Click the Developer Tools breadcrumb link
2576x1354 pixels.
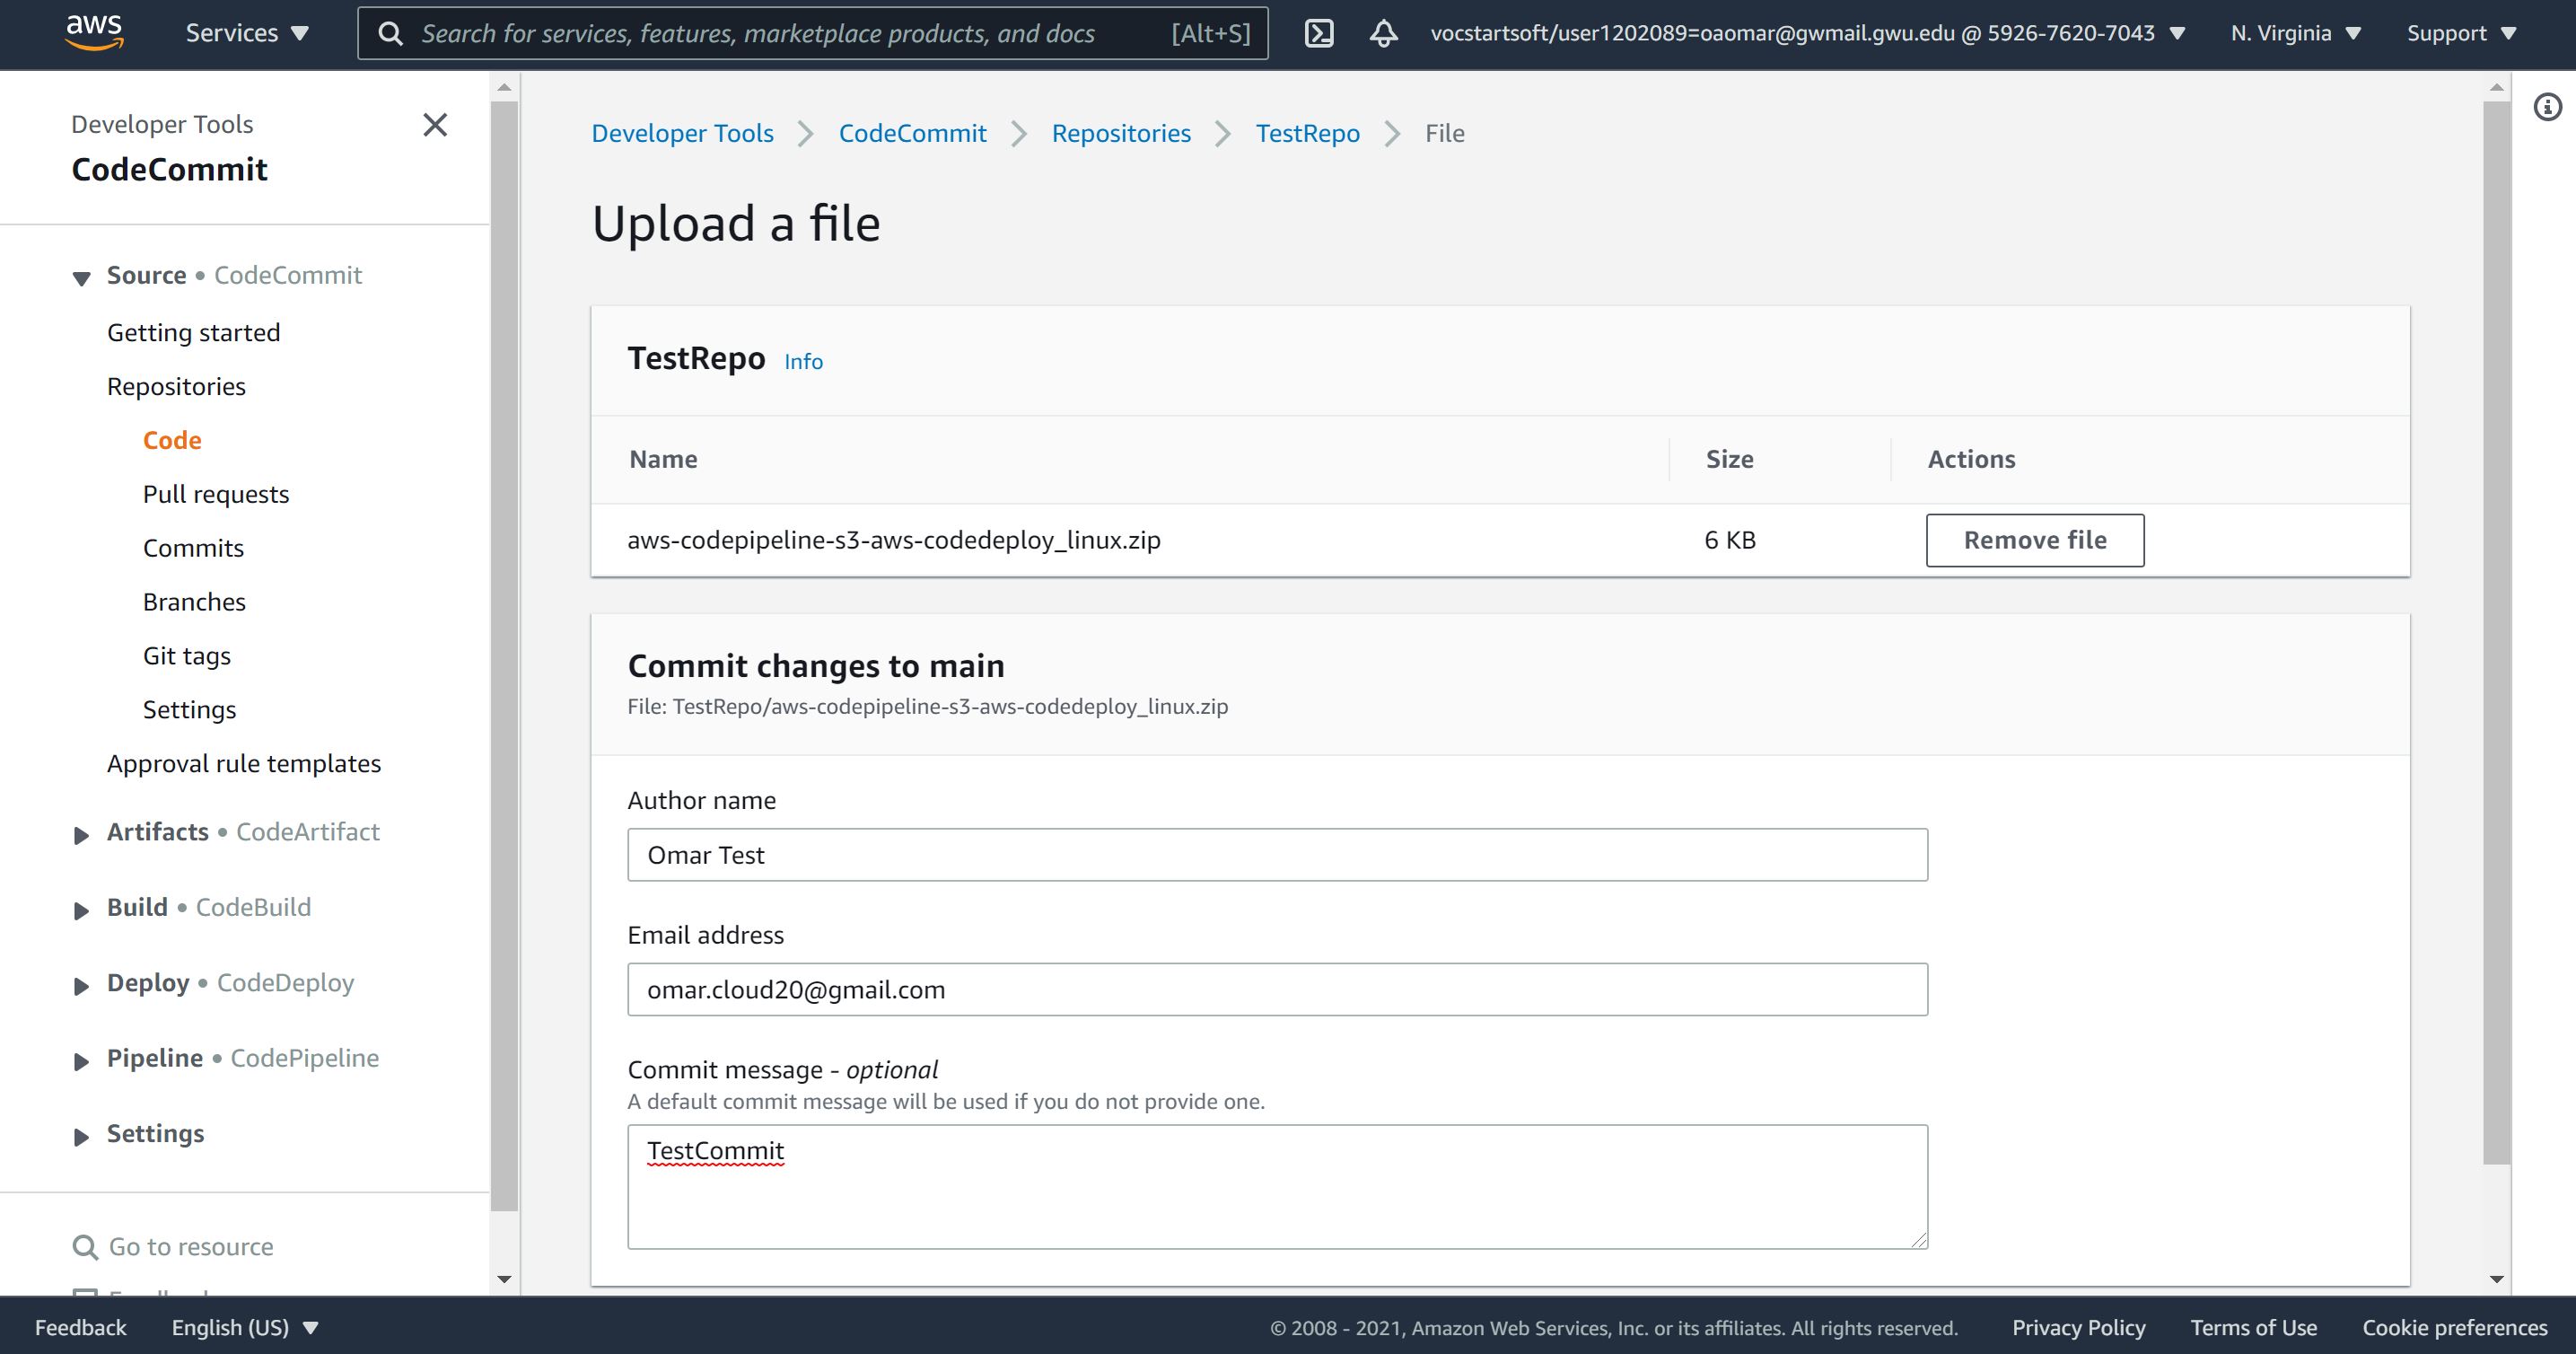[682, 133]
